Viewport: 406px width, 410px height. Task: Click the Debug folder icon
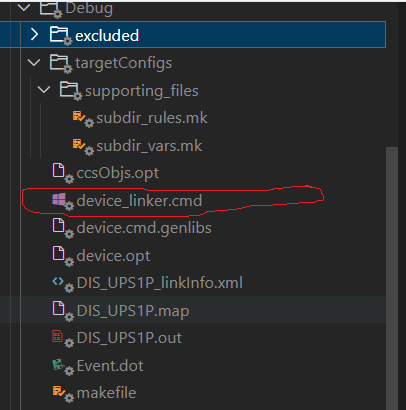point(50,9)
